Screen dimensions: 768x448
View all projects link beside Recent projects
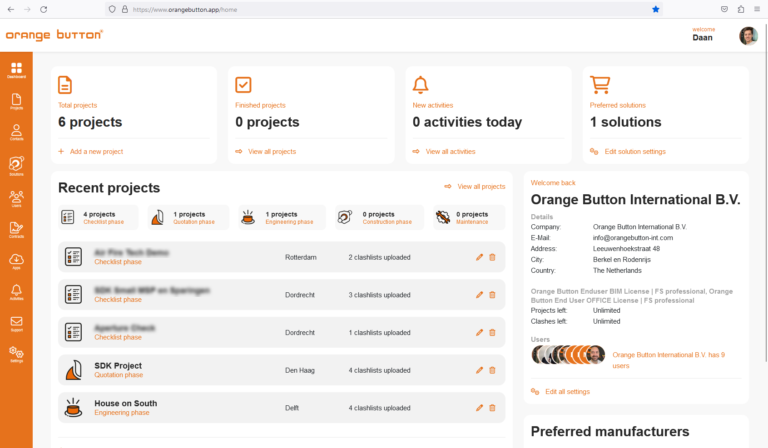[475, 187]
